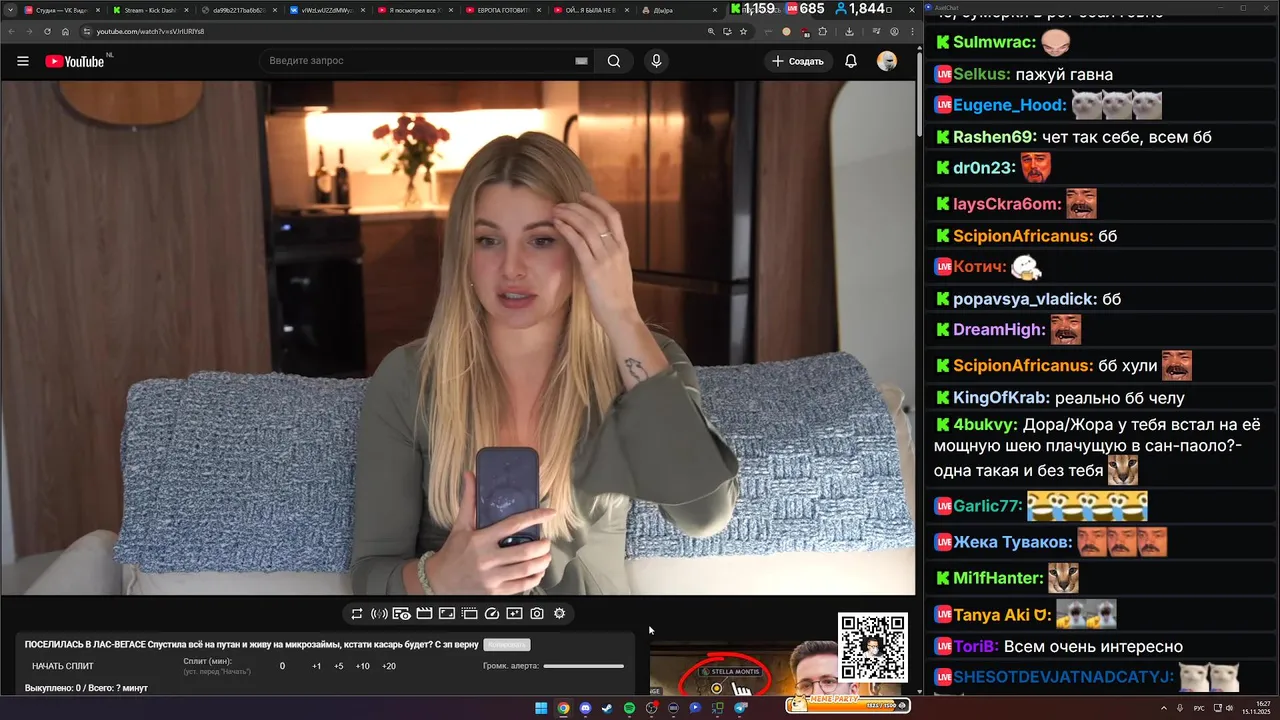The image size is (1280, 720).
Task: Open the browser extensions puzzle icon
Action: 822,31
